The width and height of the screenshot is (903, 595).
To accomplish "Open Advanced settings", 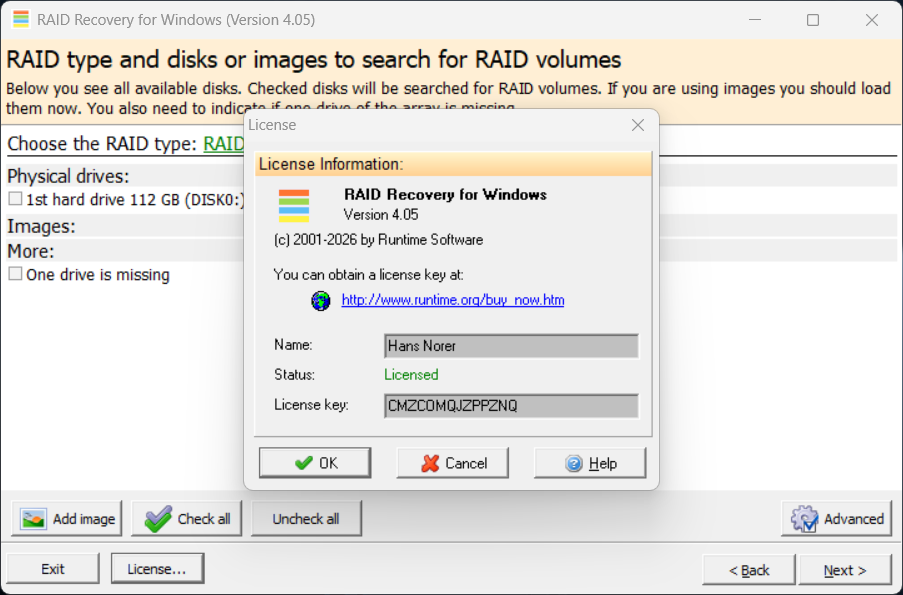I will click(837, 518).
